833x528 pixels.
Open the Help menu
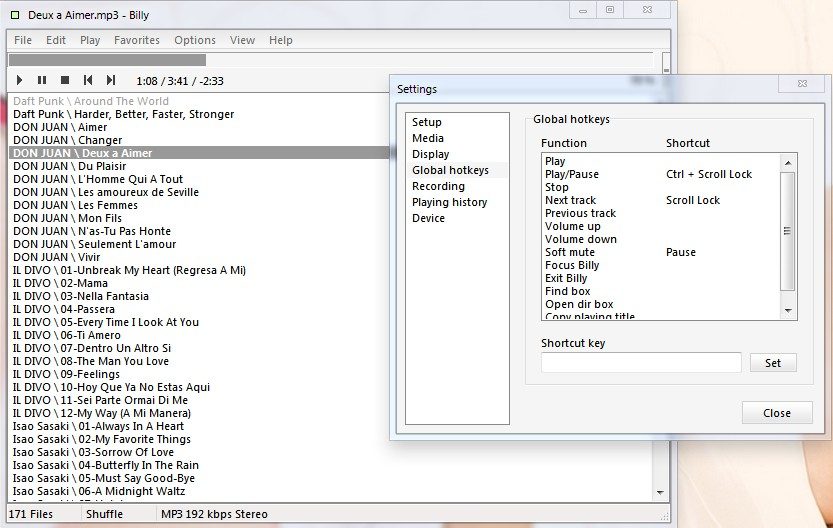click(x=280, y=40)
